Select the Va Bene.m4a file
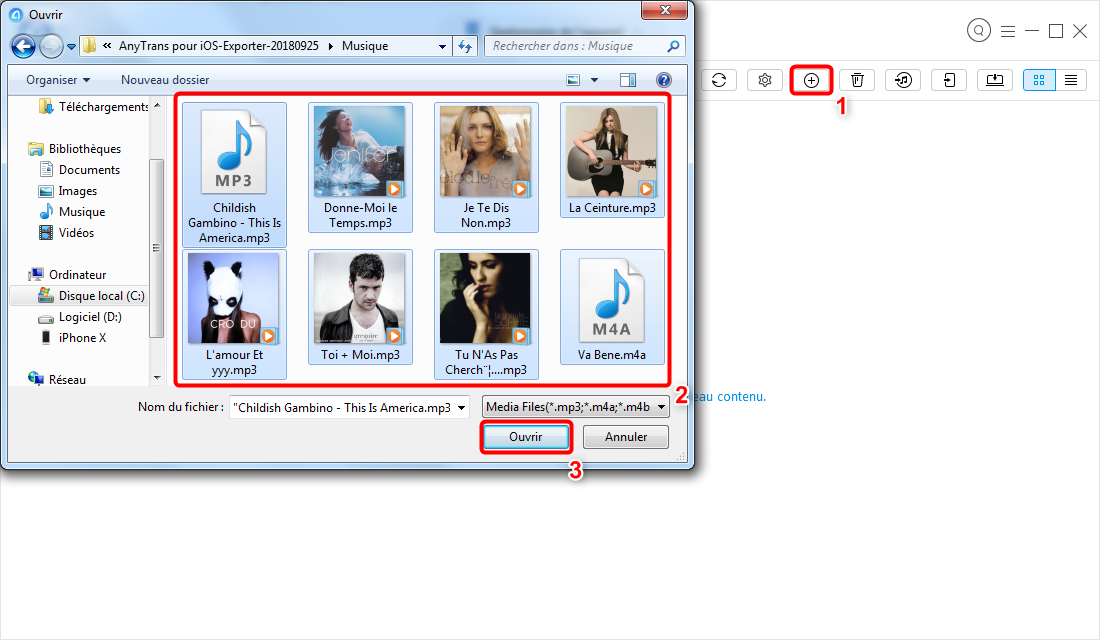The image size is (1100, 640). (611, 313)
